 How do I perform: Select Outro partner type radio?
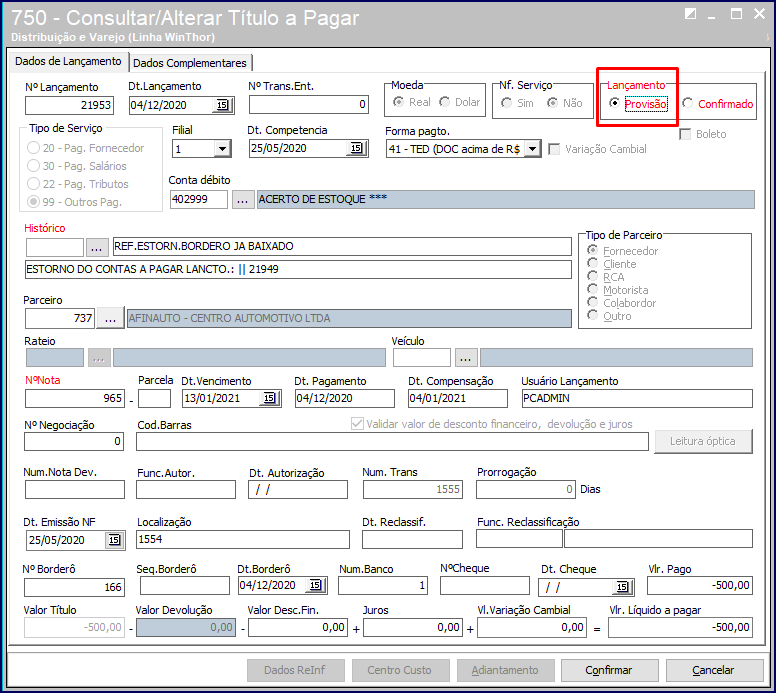coord(592,314)
